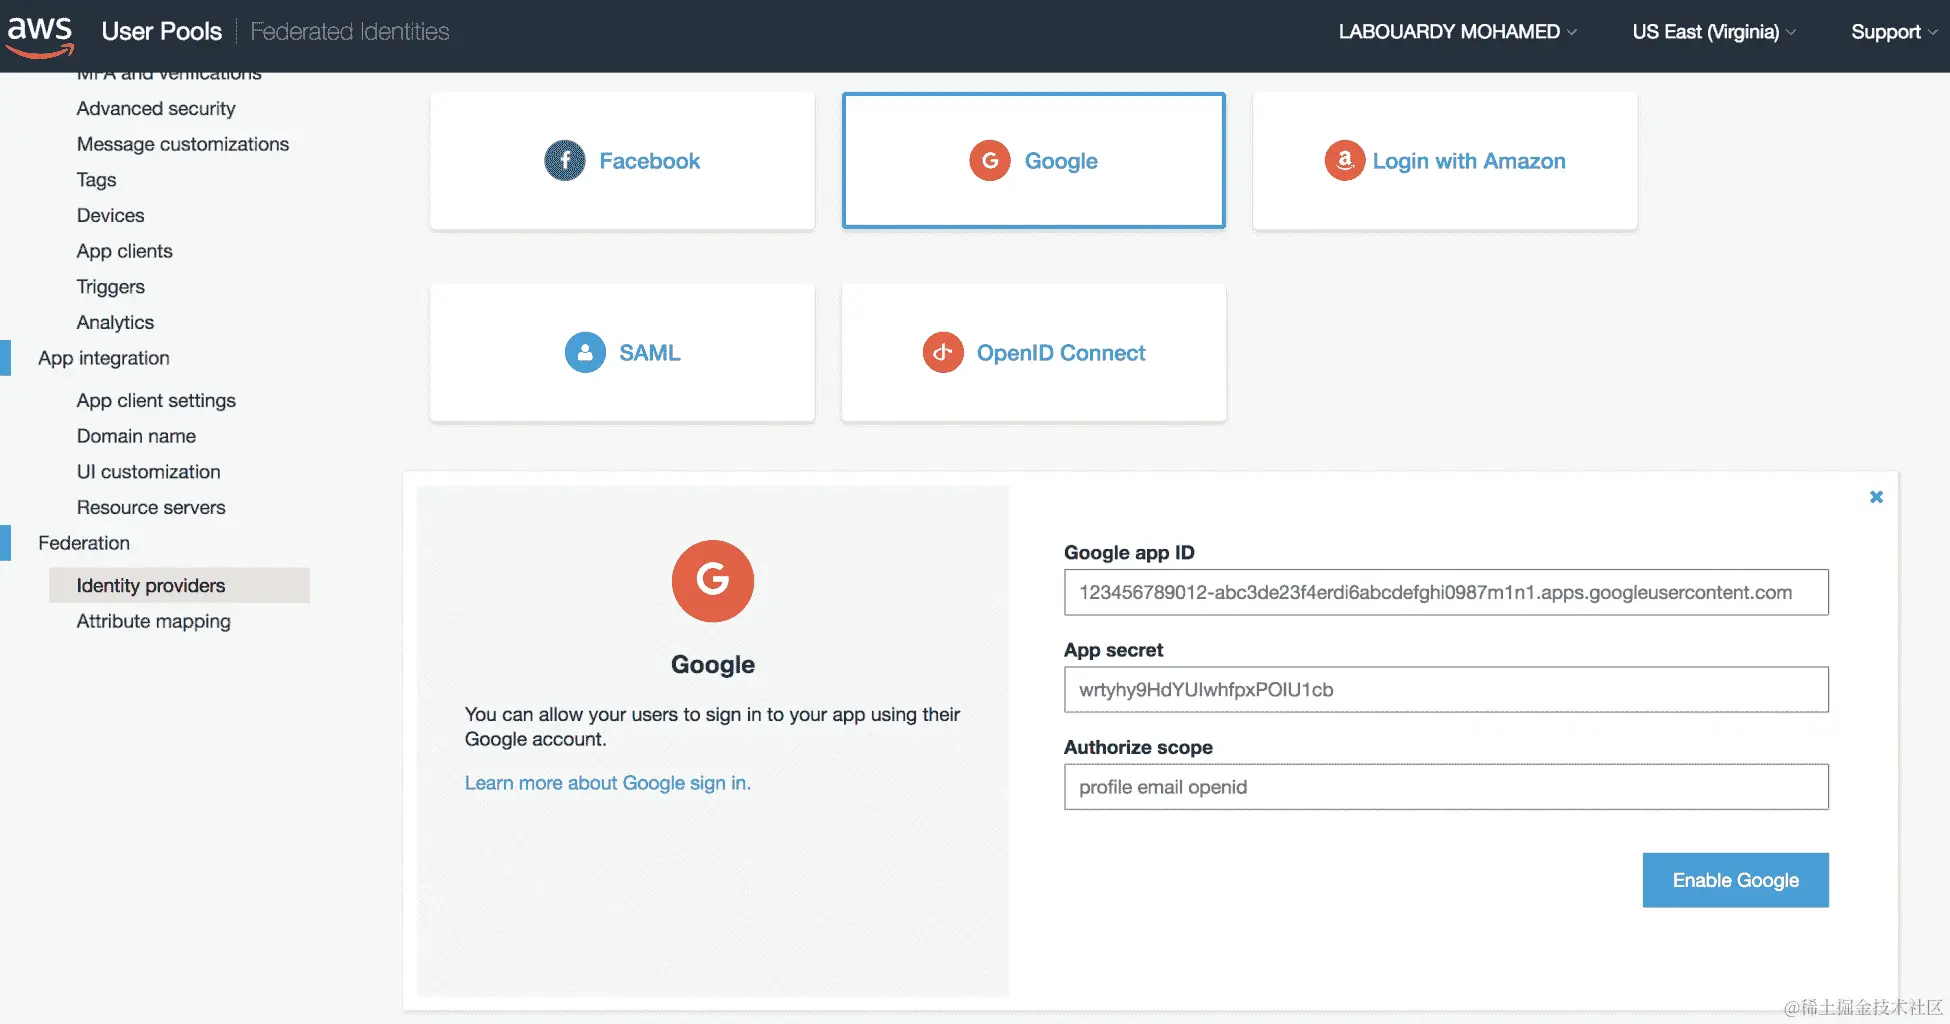The image size is (1950, 1024).
Task: Click the red Google G icon in provider card
Action: tap(990, 161)
